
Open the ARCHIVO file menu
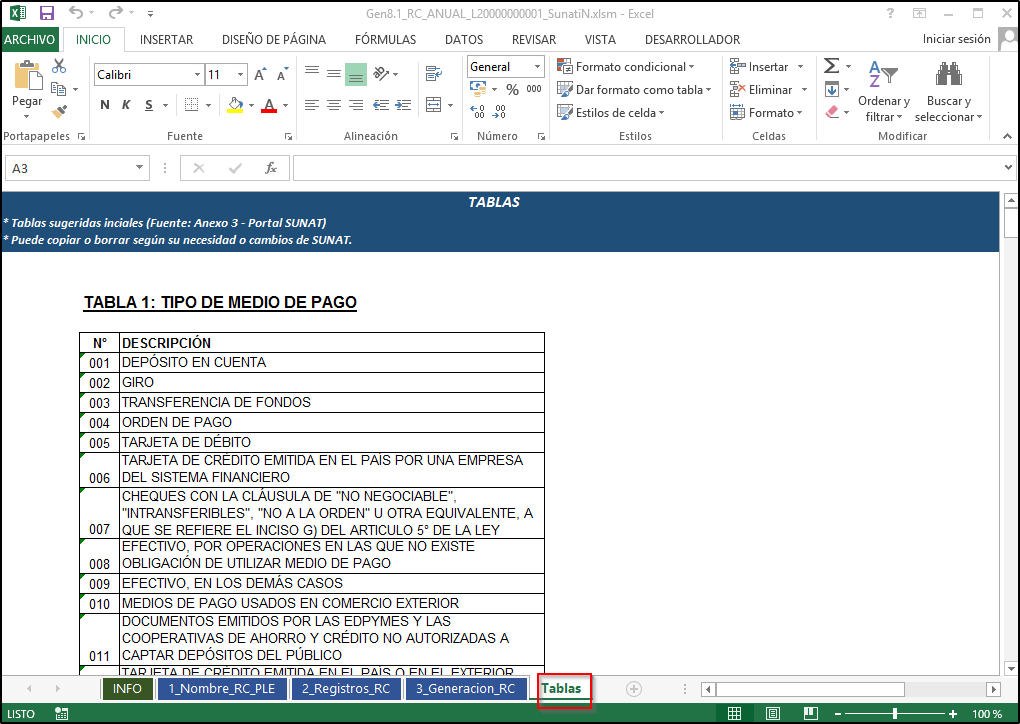tap(29, 40)
